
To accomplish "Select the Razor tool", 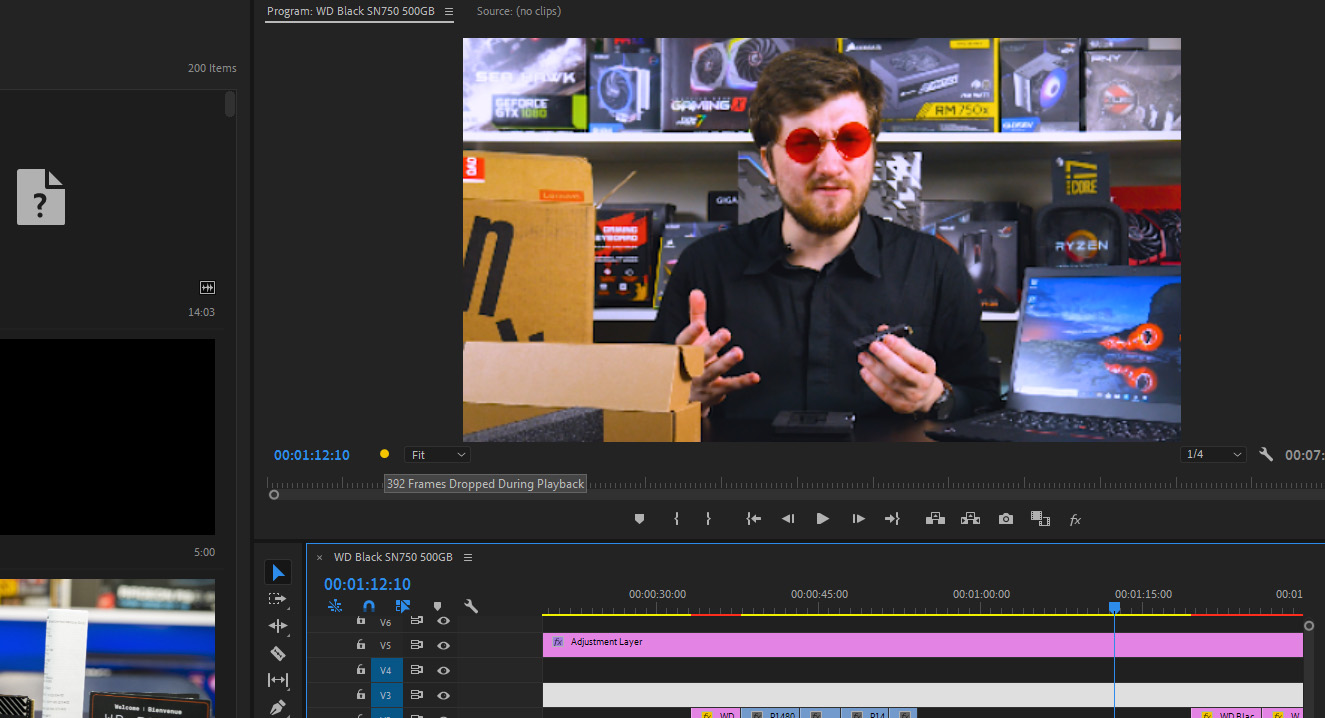I will coord(278,653).
